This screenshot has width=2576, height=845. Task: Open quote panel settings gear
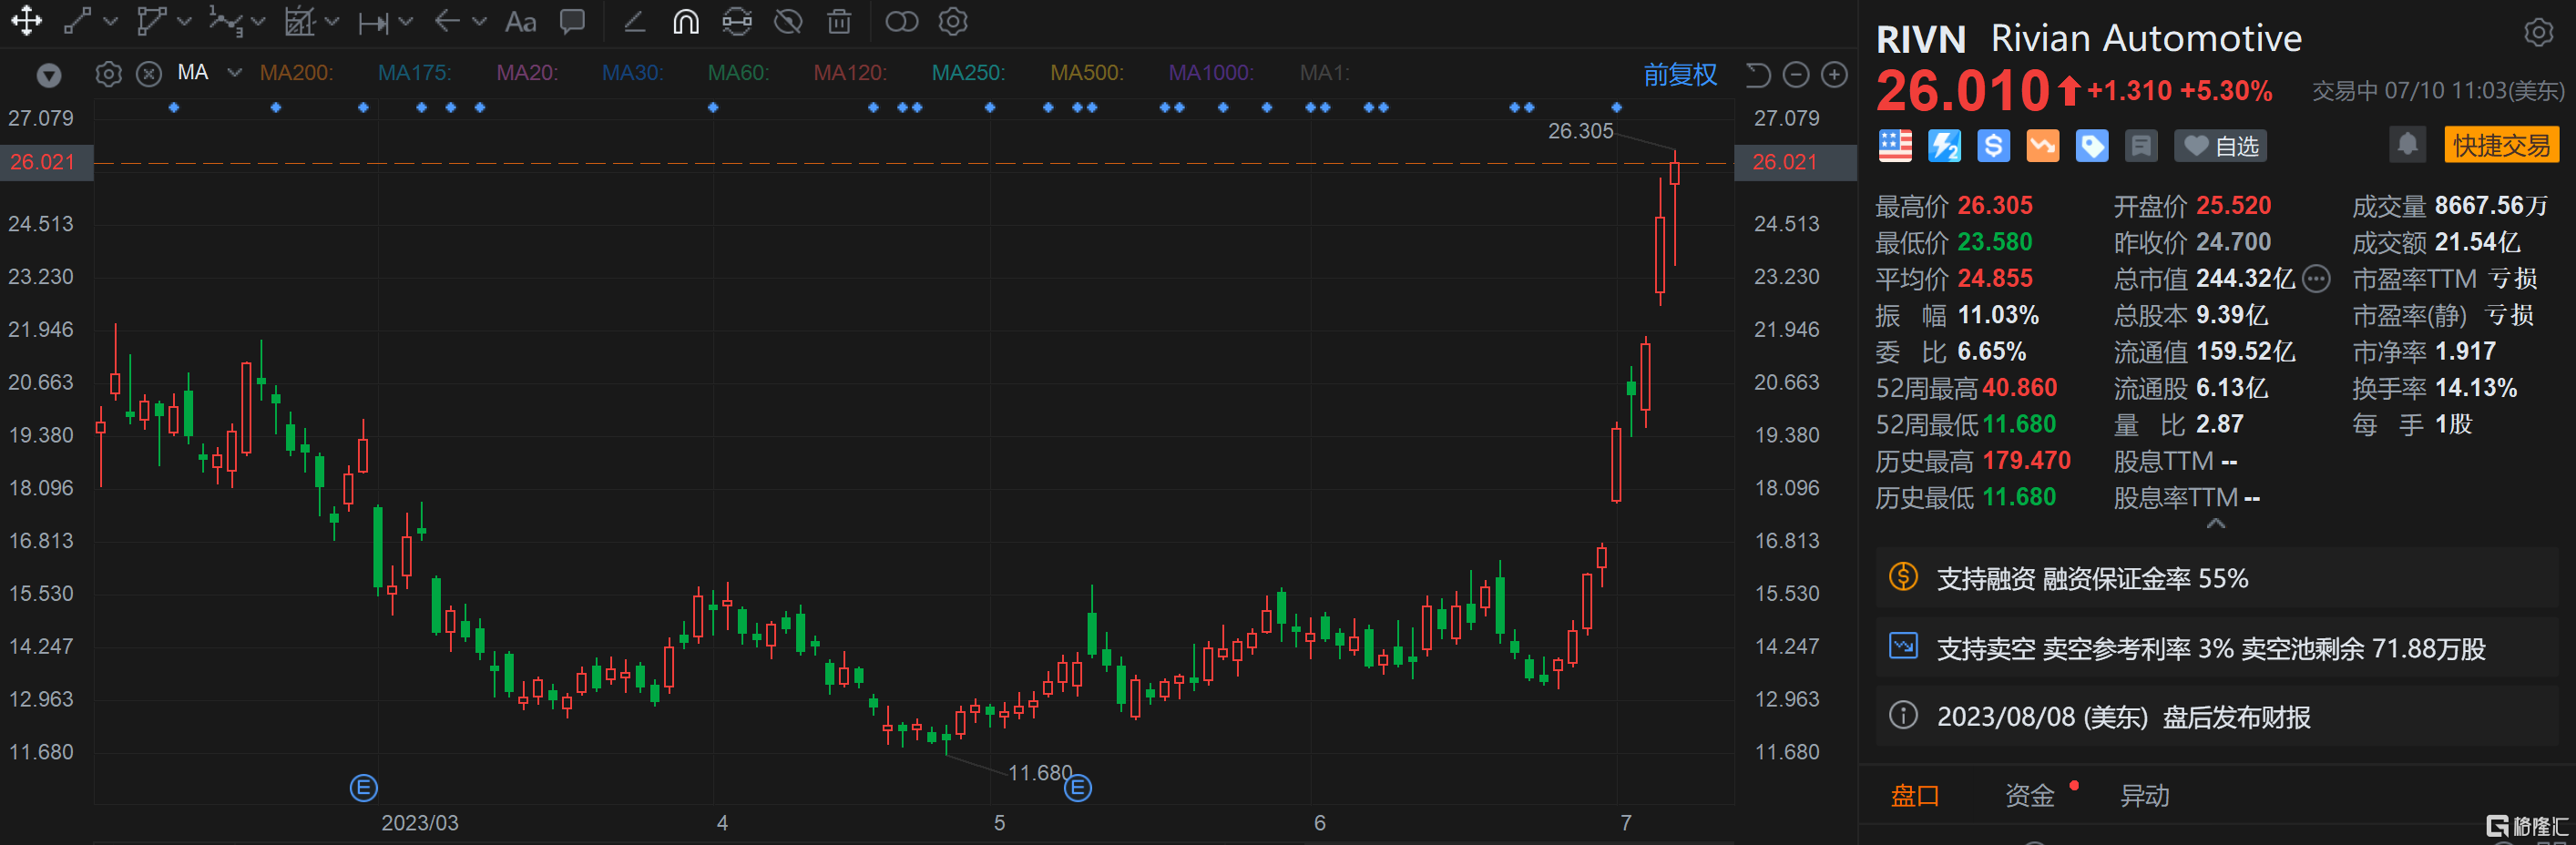click(x=2538, y=32)
